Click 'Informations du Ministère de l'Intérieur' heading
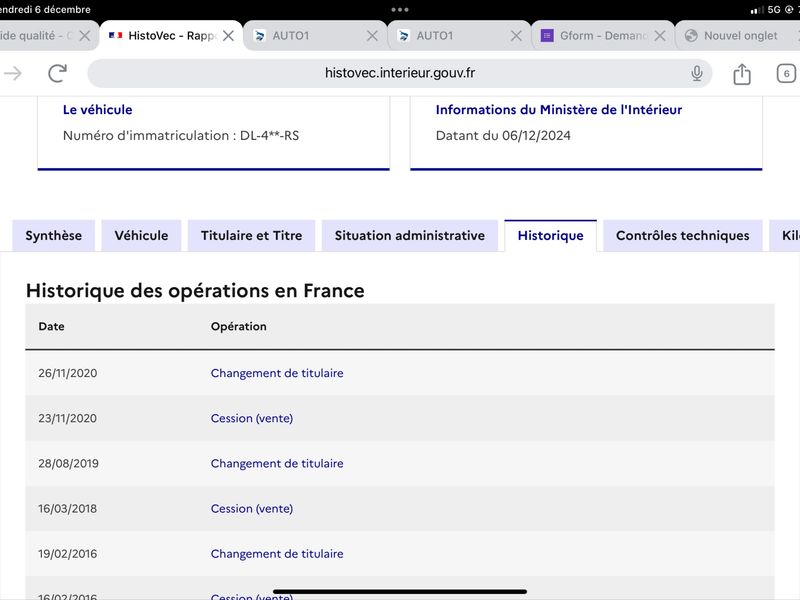The width and height of the screenshot is (800, 600). click(x=559, y=110)
